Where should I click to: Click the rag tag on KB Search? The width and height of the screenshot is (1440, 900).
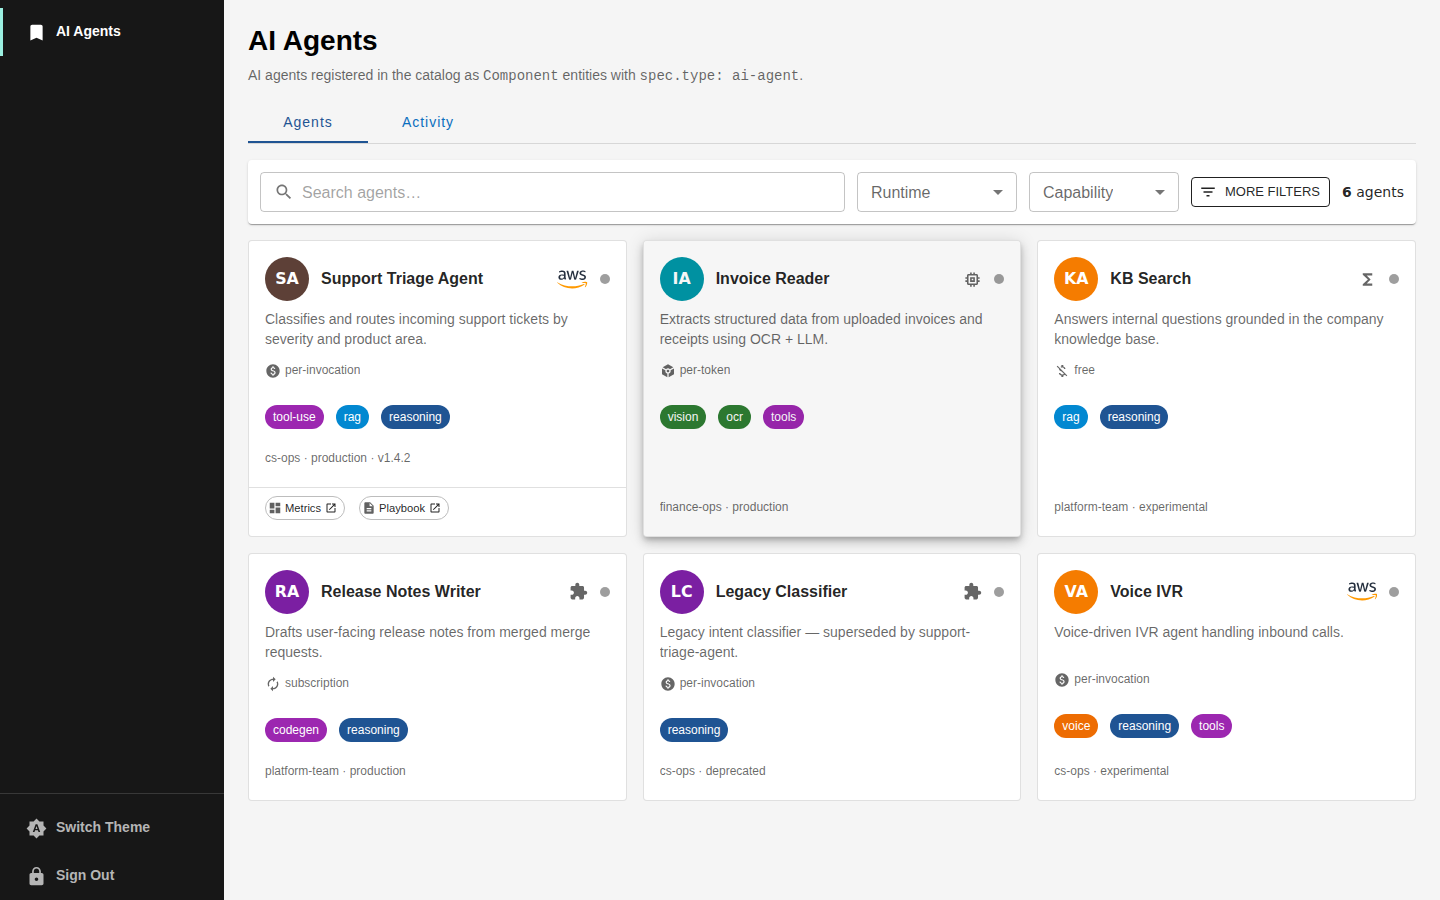(1071, 417)
